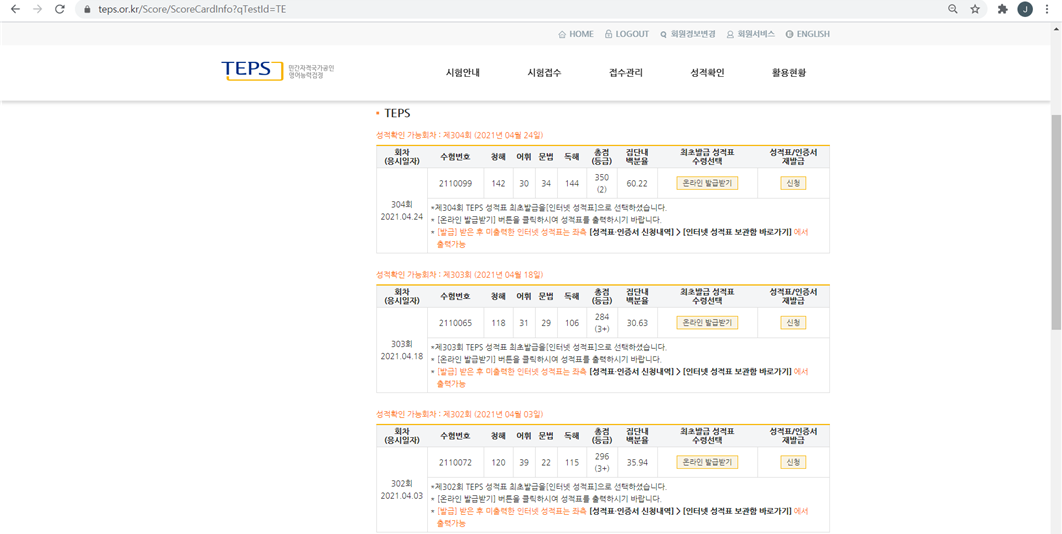Click 신청 button for 303회 test
Viewport: 1062px width, 534px height.
click(x=793, y=323)
